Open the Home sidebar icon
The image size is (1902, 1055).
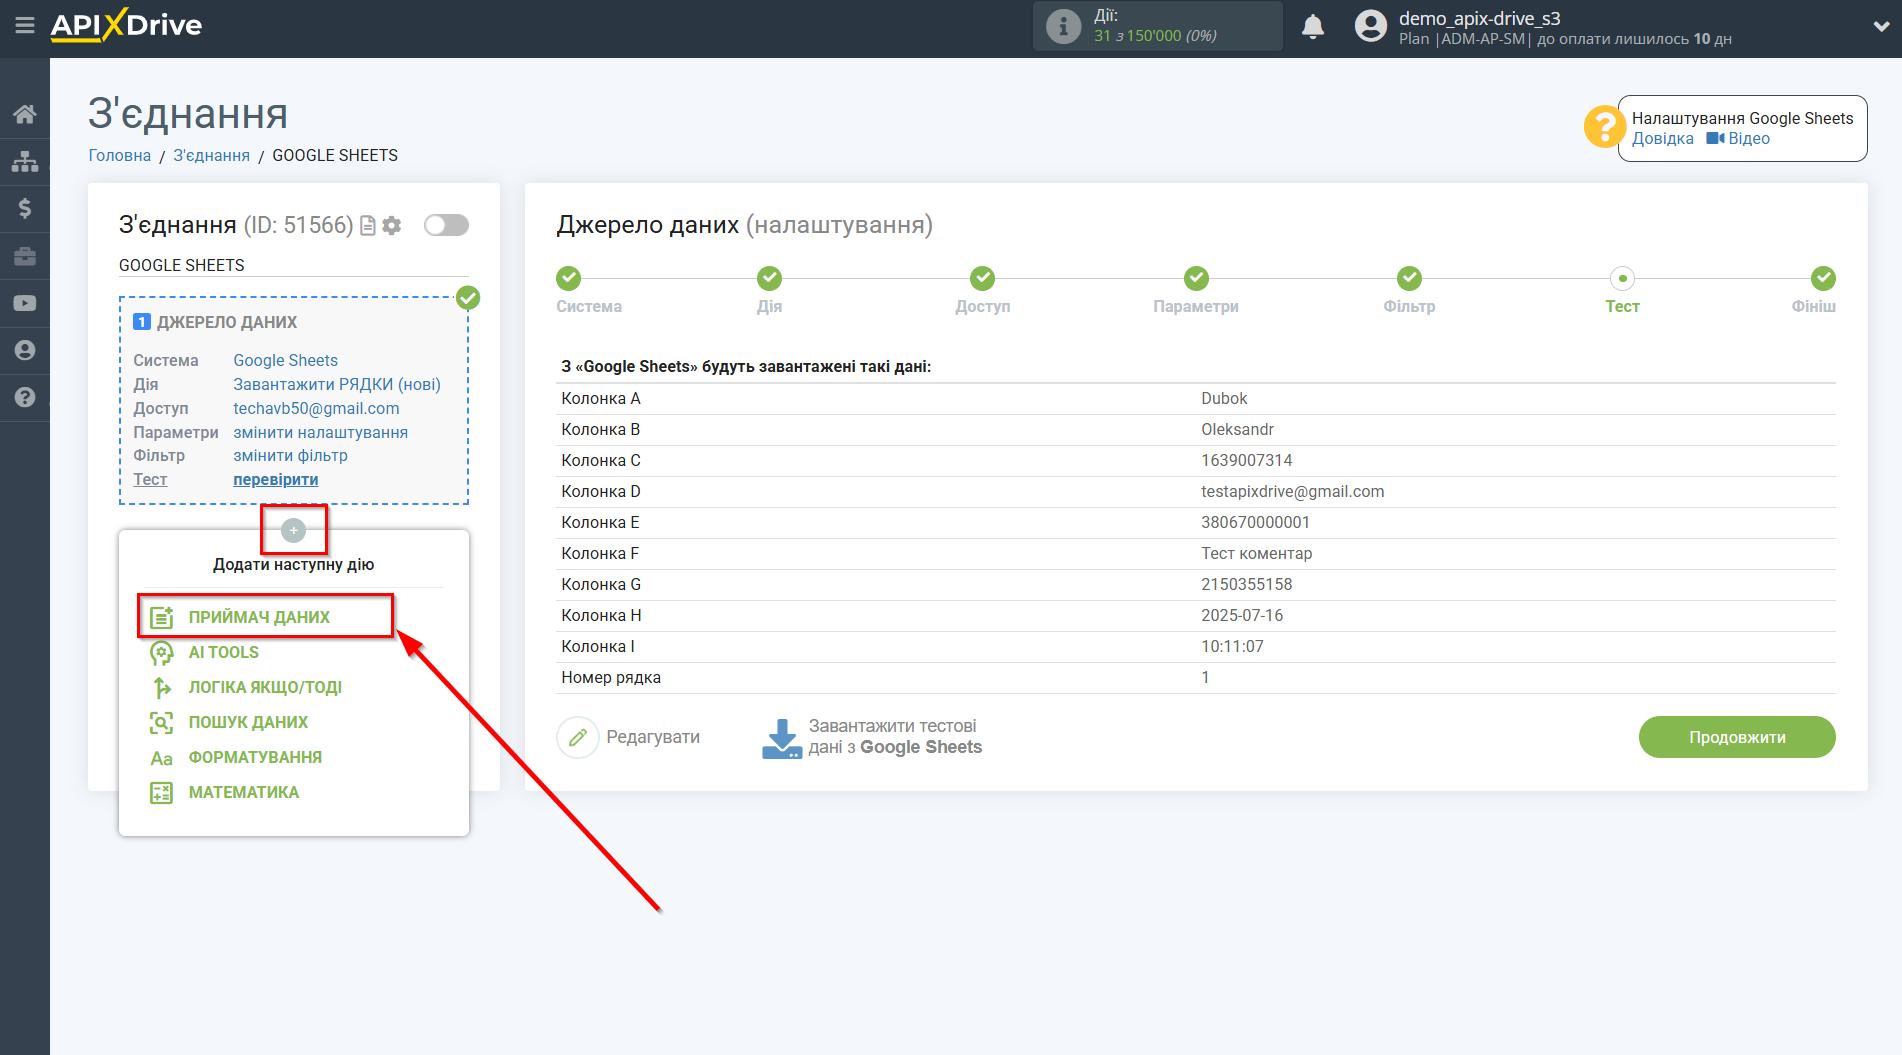pyautogui.click(x=25, y=114)
